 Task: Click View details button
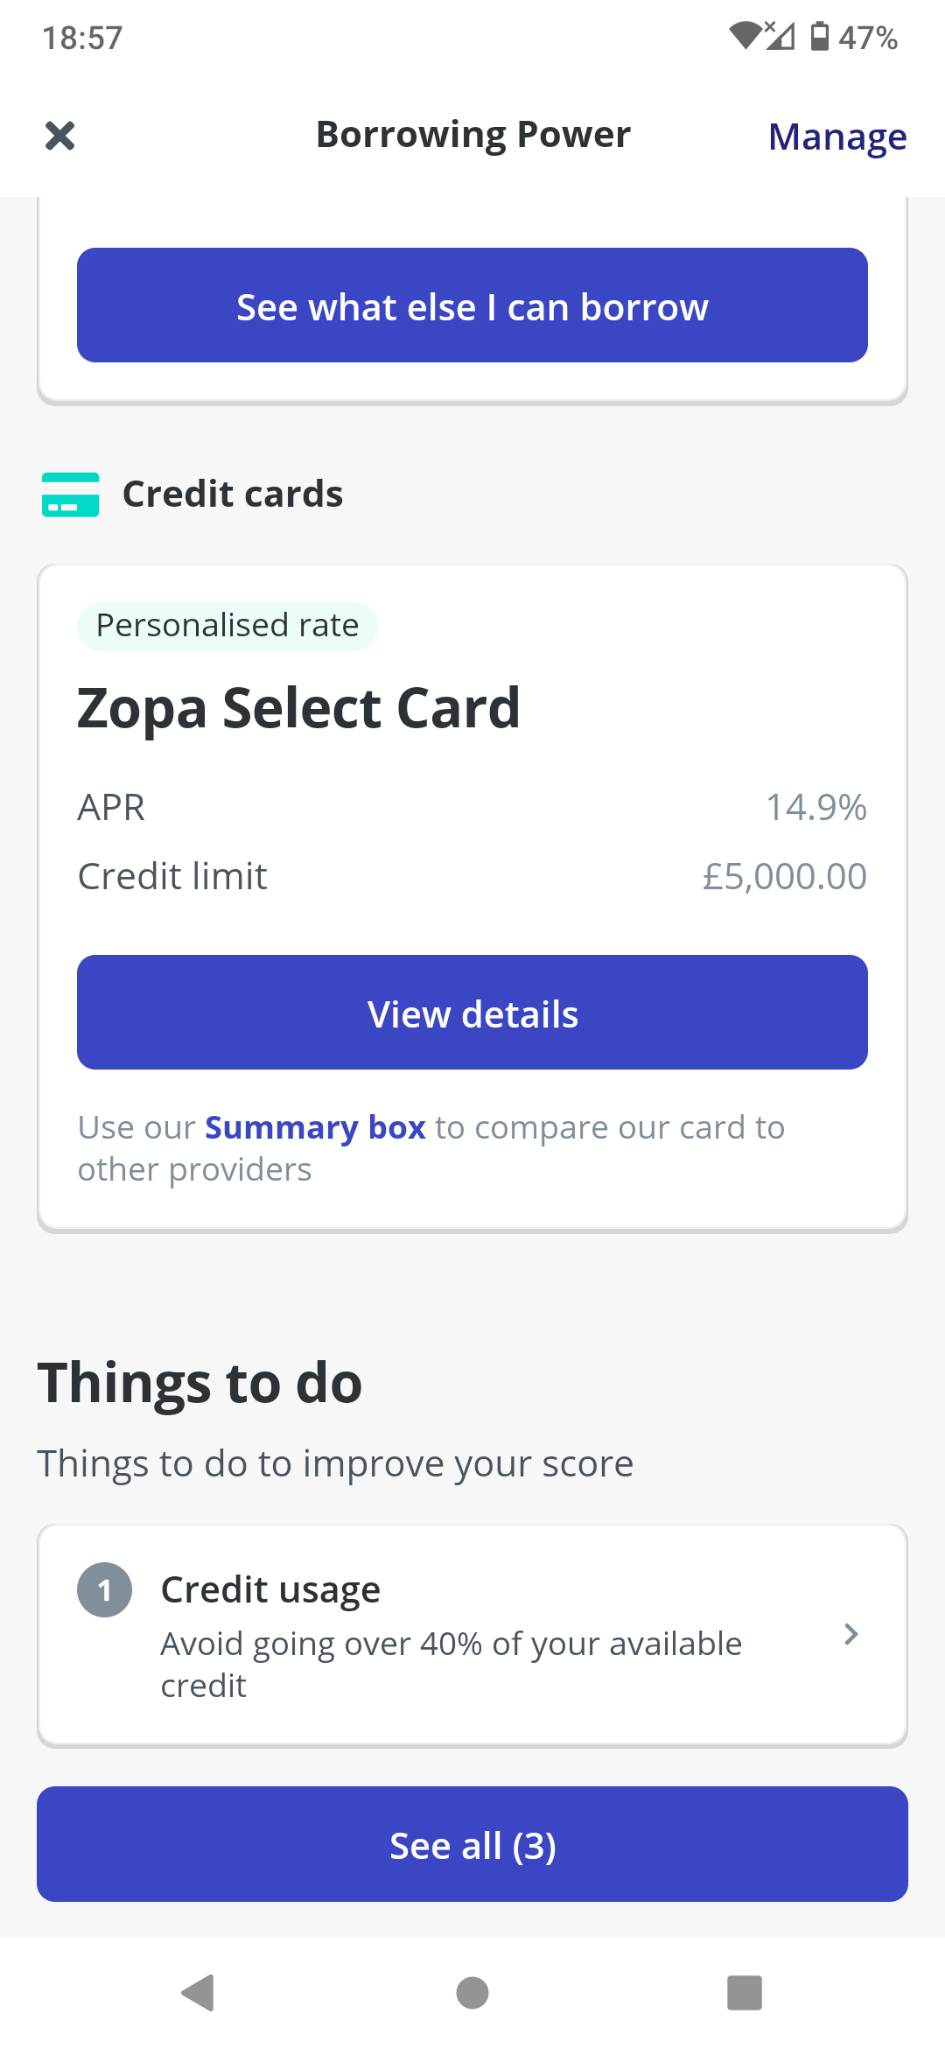pyautogui.click(x=472, y=1012)
